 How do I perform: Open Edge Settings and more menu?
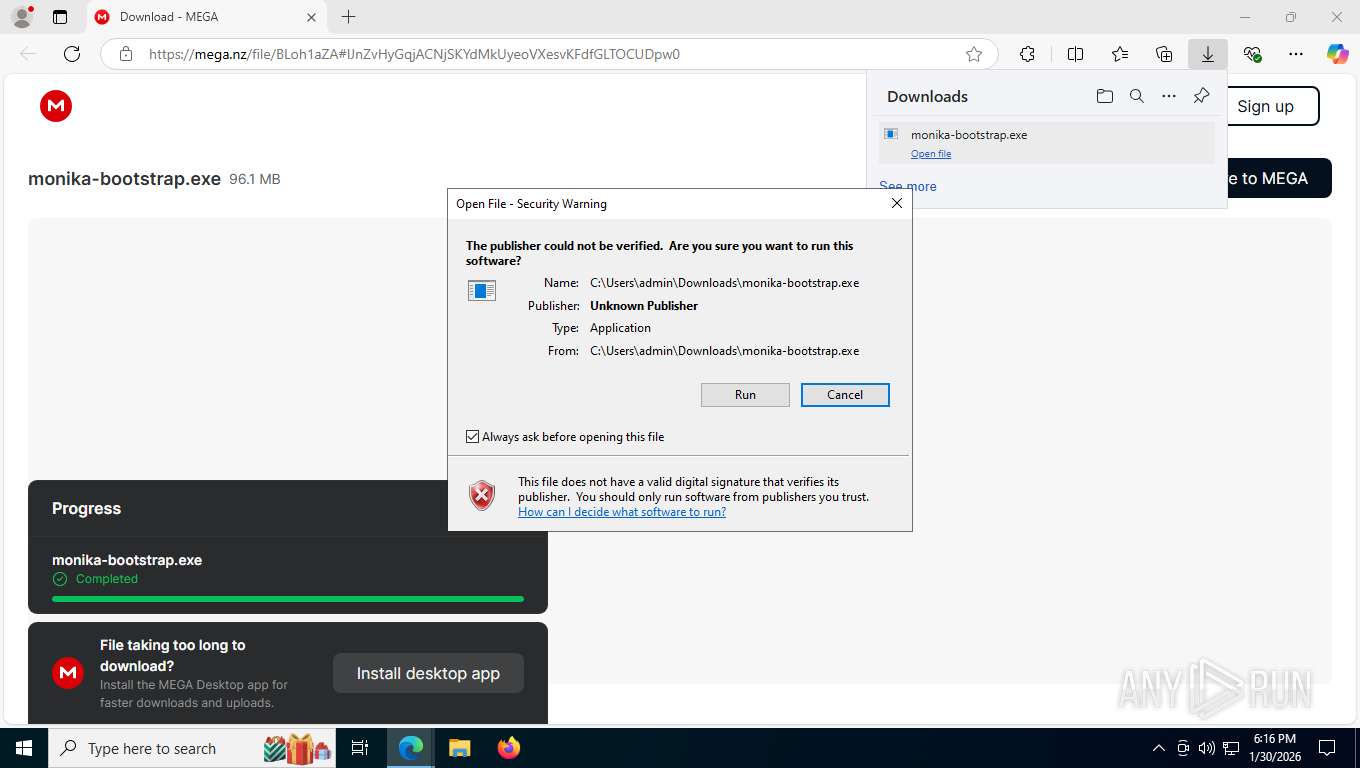[x=1296, y=54]
